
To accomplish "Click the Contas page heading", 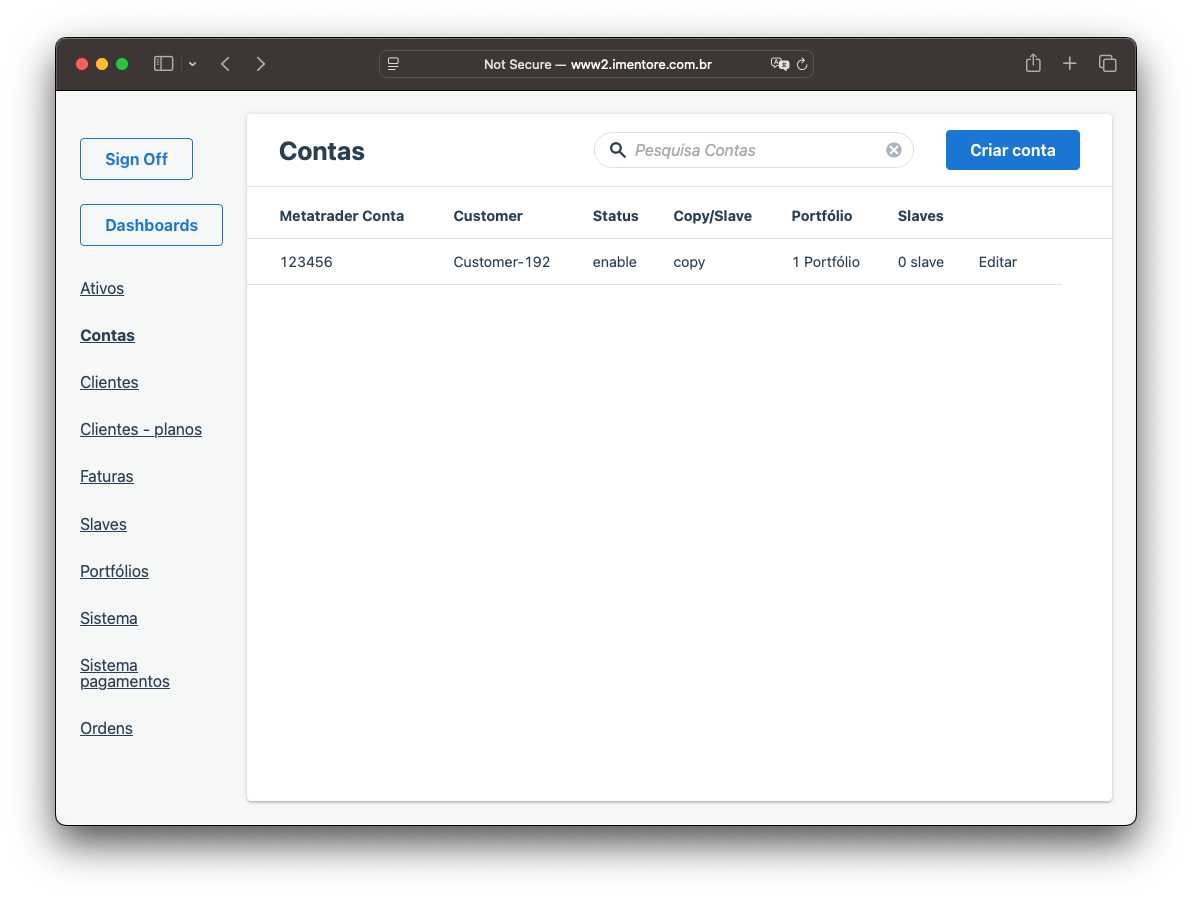I will pyautogui.click(x=322, y=151).
